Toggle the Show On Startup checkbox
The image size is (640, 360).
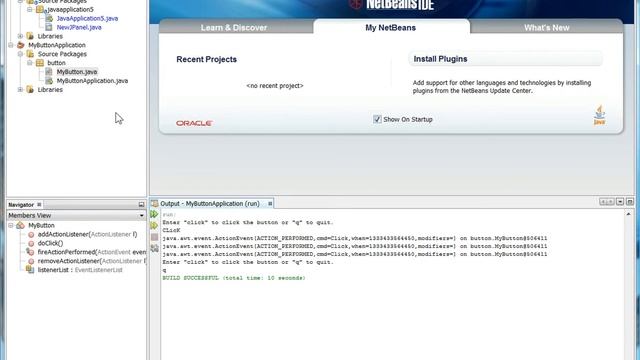pos(377,119)
